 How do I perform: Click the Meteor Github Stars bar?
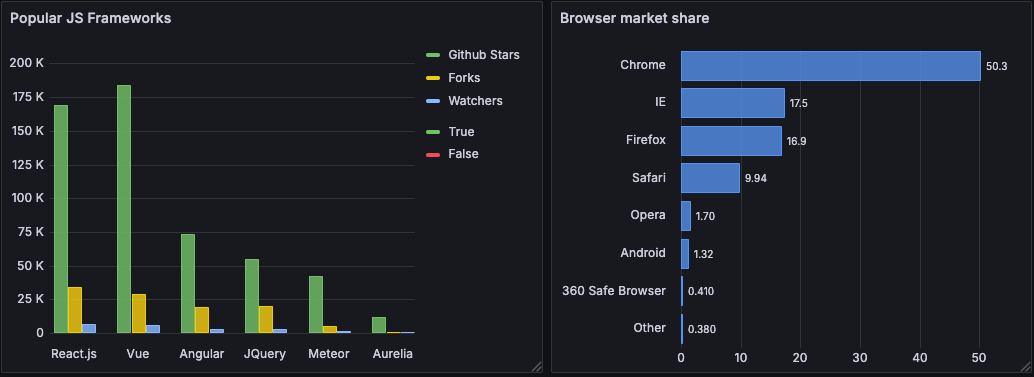[x=316, y=304]
